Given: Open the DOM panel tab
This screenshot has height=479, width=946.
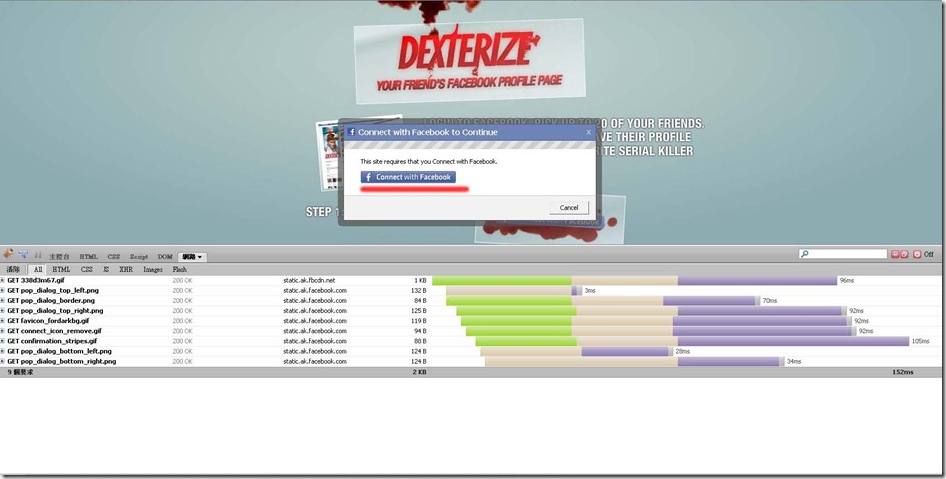Looking at the screenshot, I should coord(165,256).
